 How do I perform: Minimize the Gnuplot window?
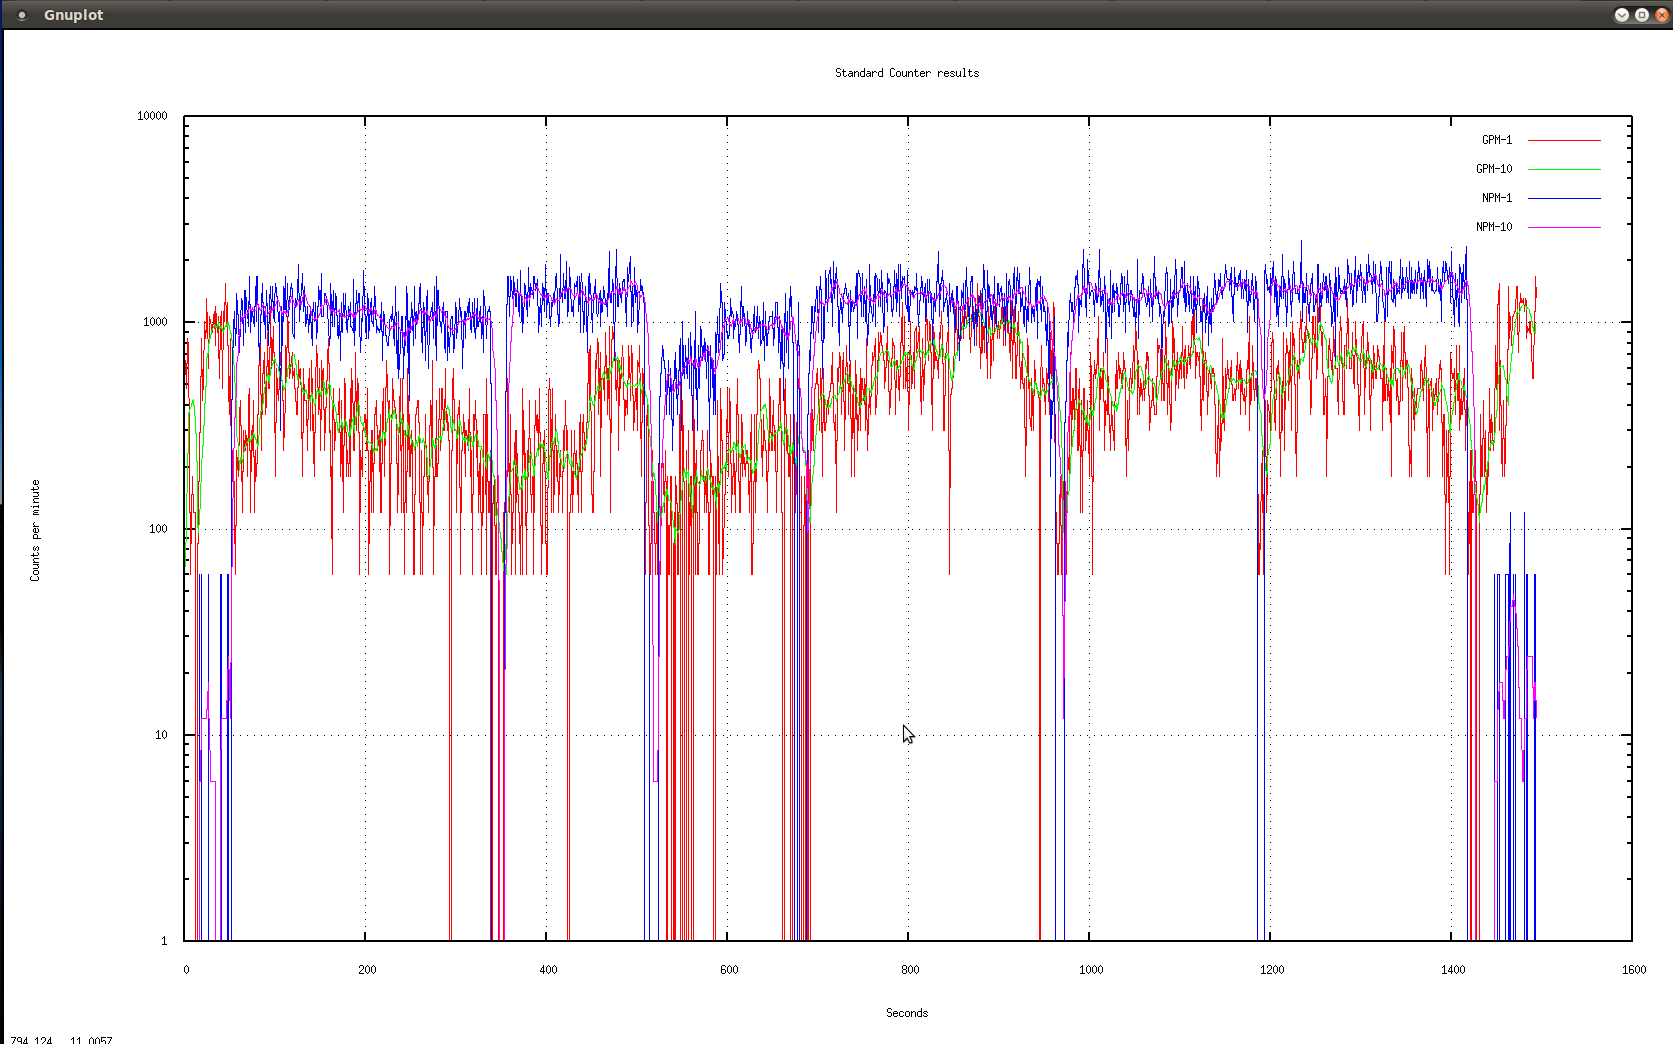(x=1622, y=15)
